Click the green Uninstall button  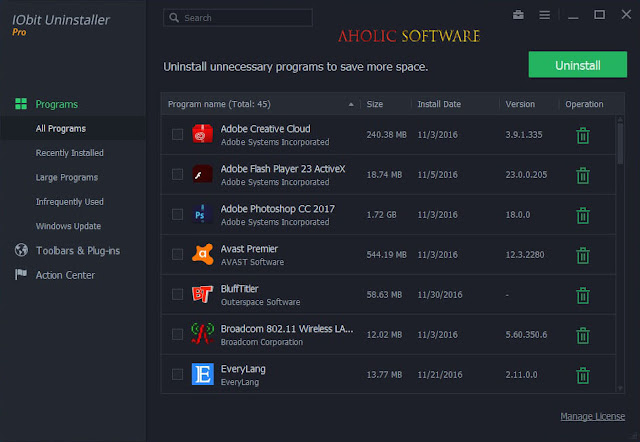tap(578, 64)
